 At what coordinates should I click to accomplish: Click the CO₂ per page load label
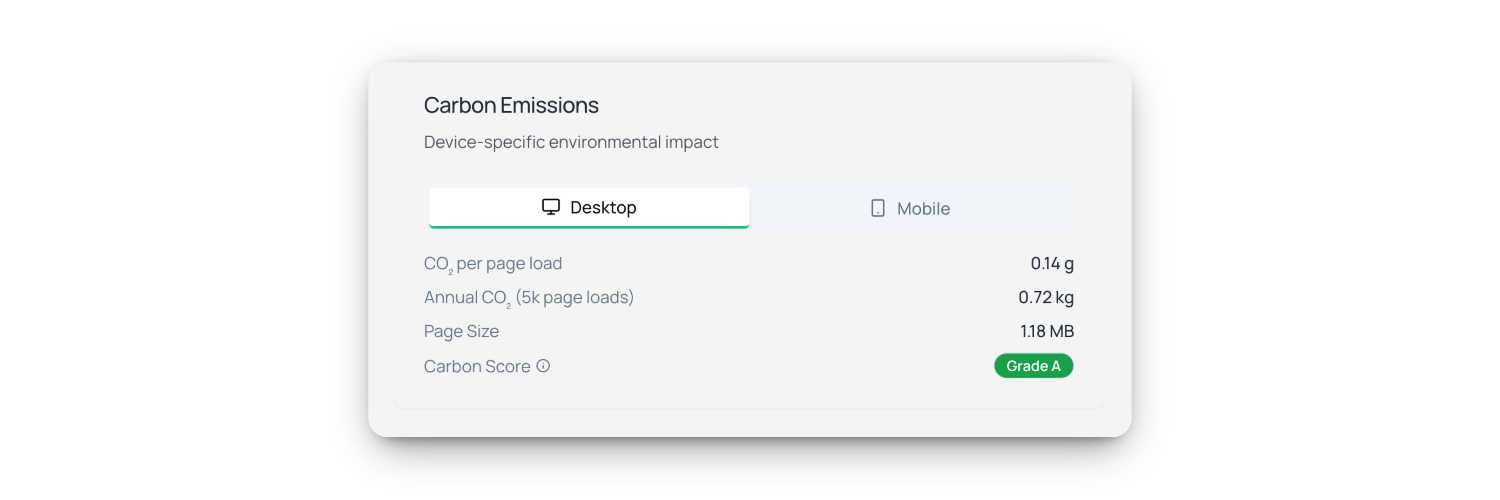493,264
